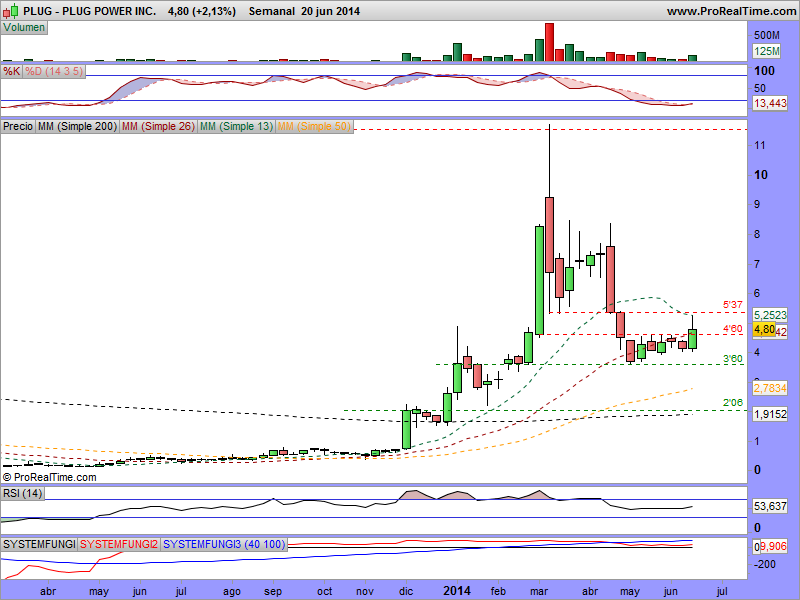
Task: Click the 7 price axis label
Action: pos(757,263)
